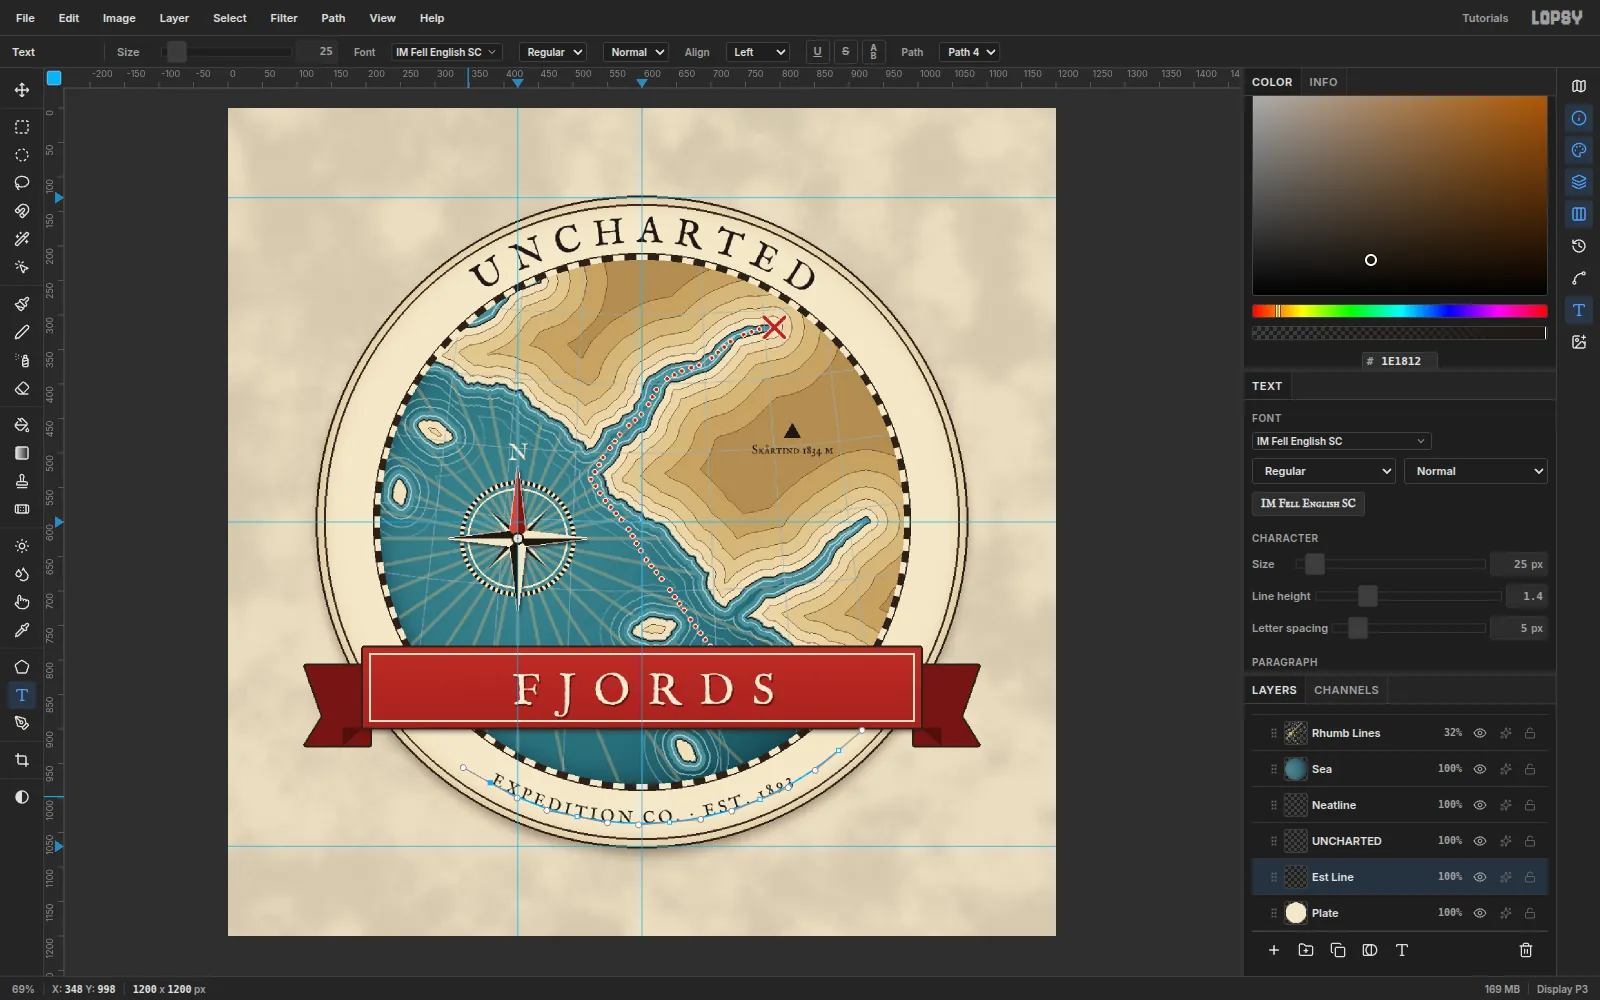Open the Path menu
The height and width of the screenshot is (1000, 1600).
coord(333,18)
